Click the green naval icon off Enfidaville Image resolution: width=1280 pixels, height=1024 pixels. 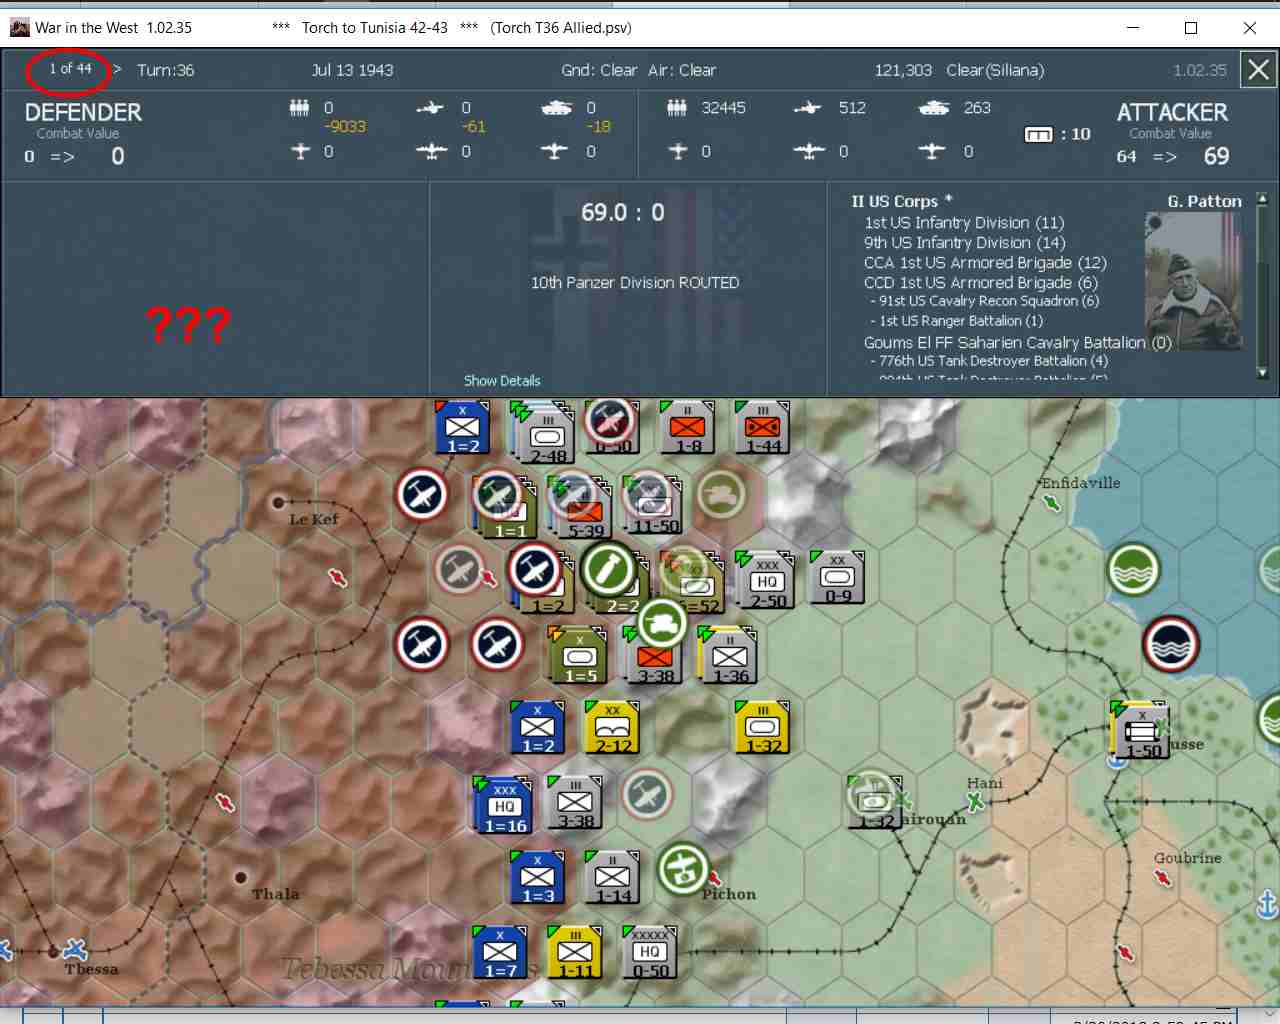[x=1133, y=569]
